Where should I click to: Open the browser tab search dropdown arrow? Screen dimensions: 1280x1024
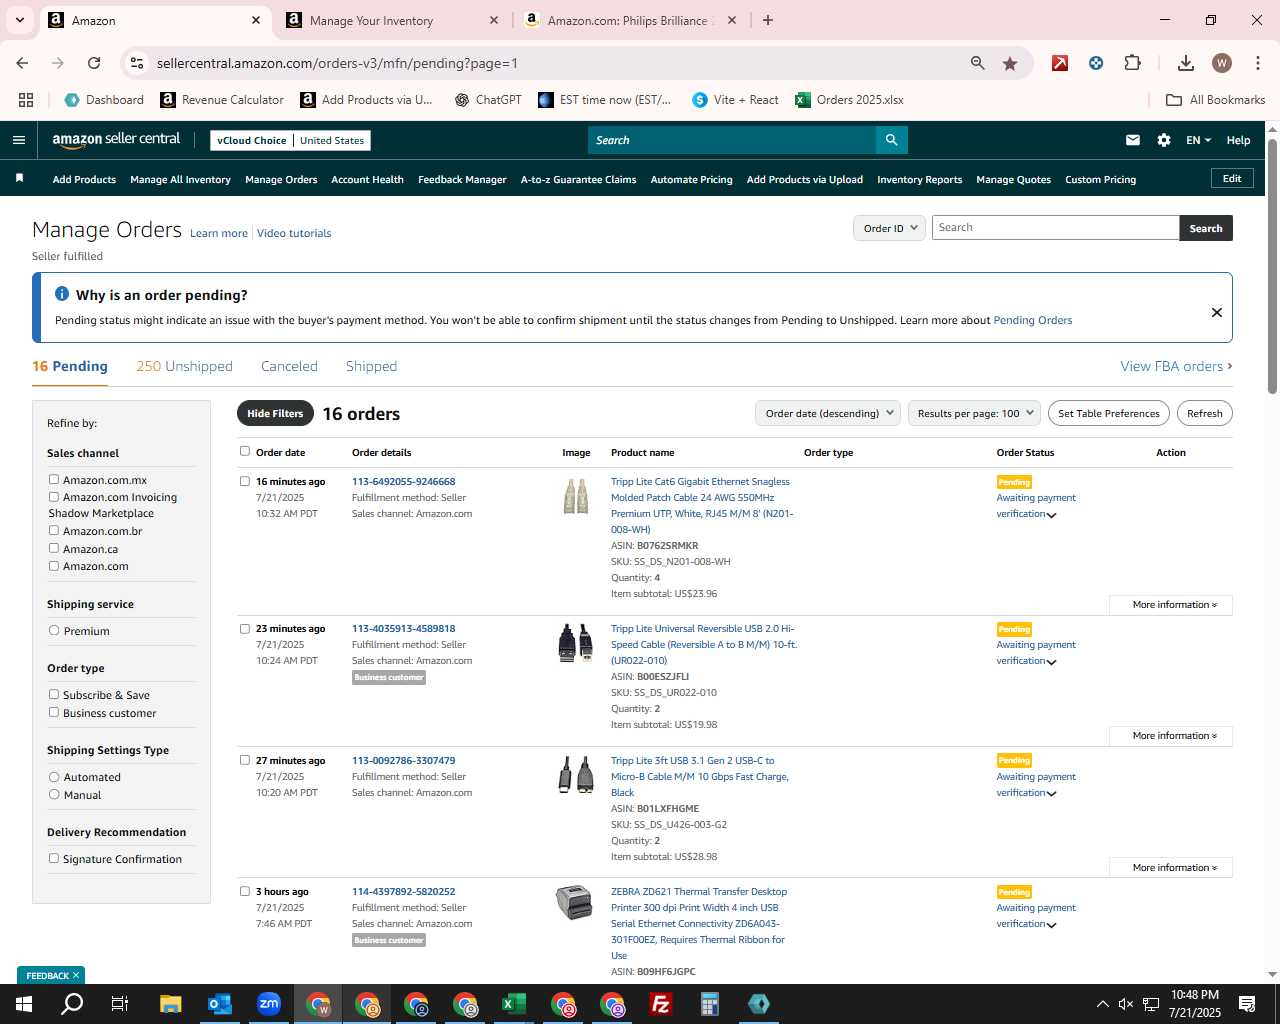(x=19, y=20)
